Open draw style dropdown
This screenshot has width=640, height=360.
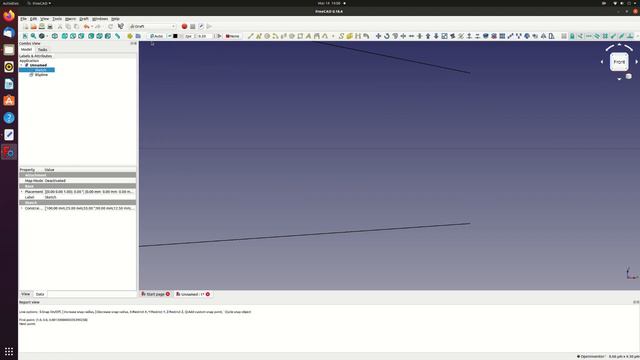46,36
